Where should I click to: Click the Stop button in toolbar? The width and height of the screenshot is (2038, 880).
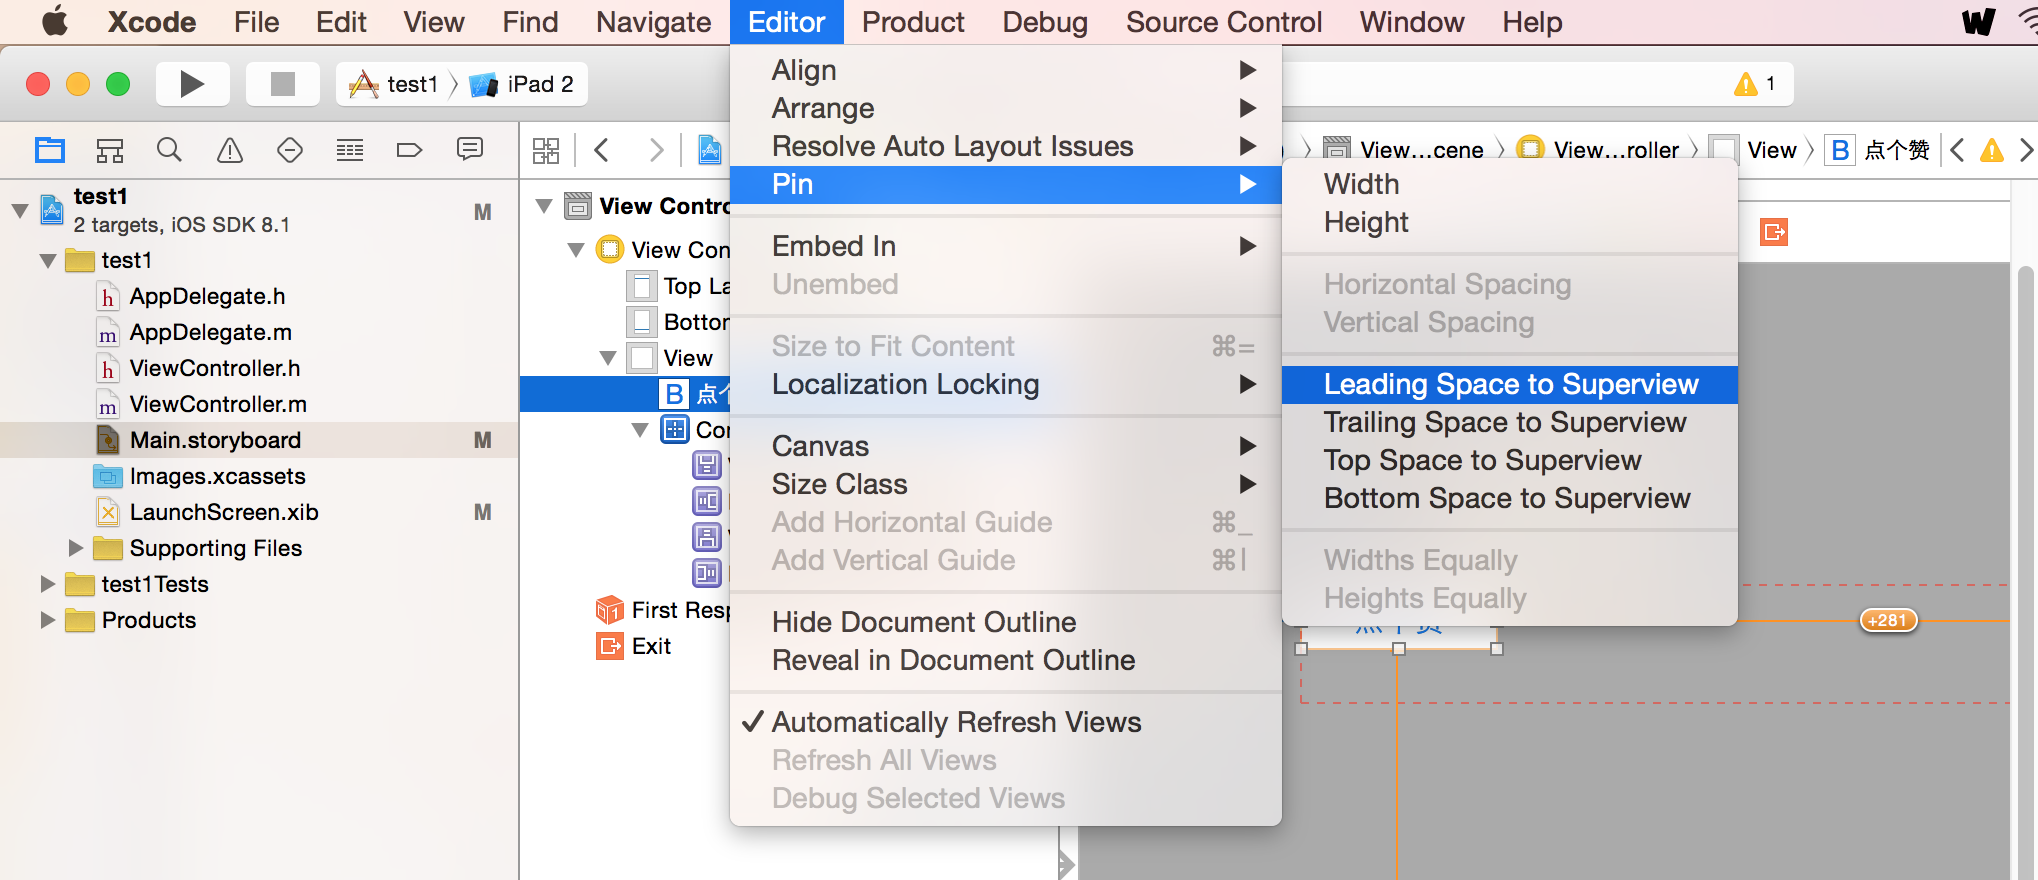point(283,84)
